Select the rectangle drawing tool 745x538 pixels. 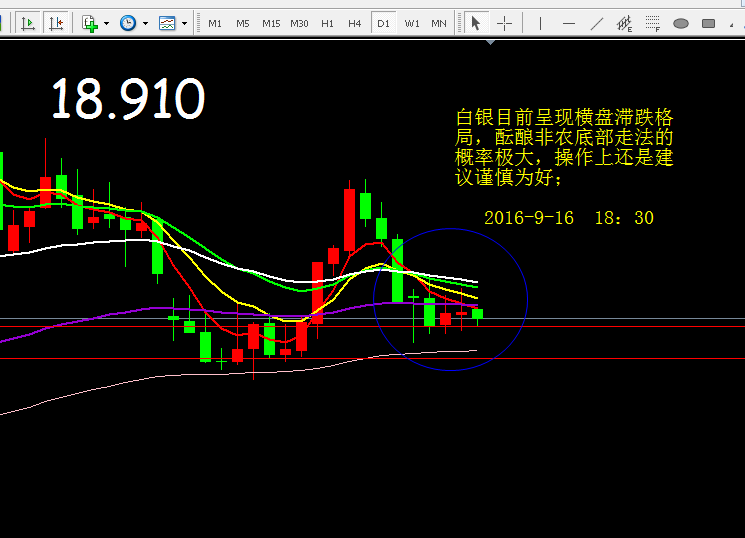pyautogui.click(x=708, y=23)
